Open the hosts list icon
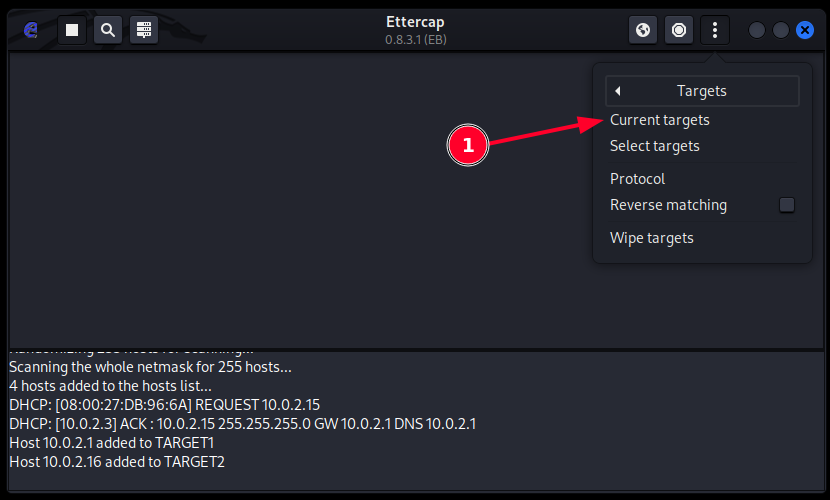The height and width of the screenshot is (500, 830). click(144, 30)
